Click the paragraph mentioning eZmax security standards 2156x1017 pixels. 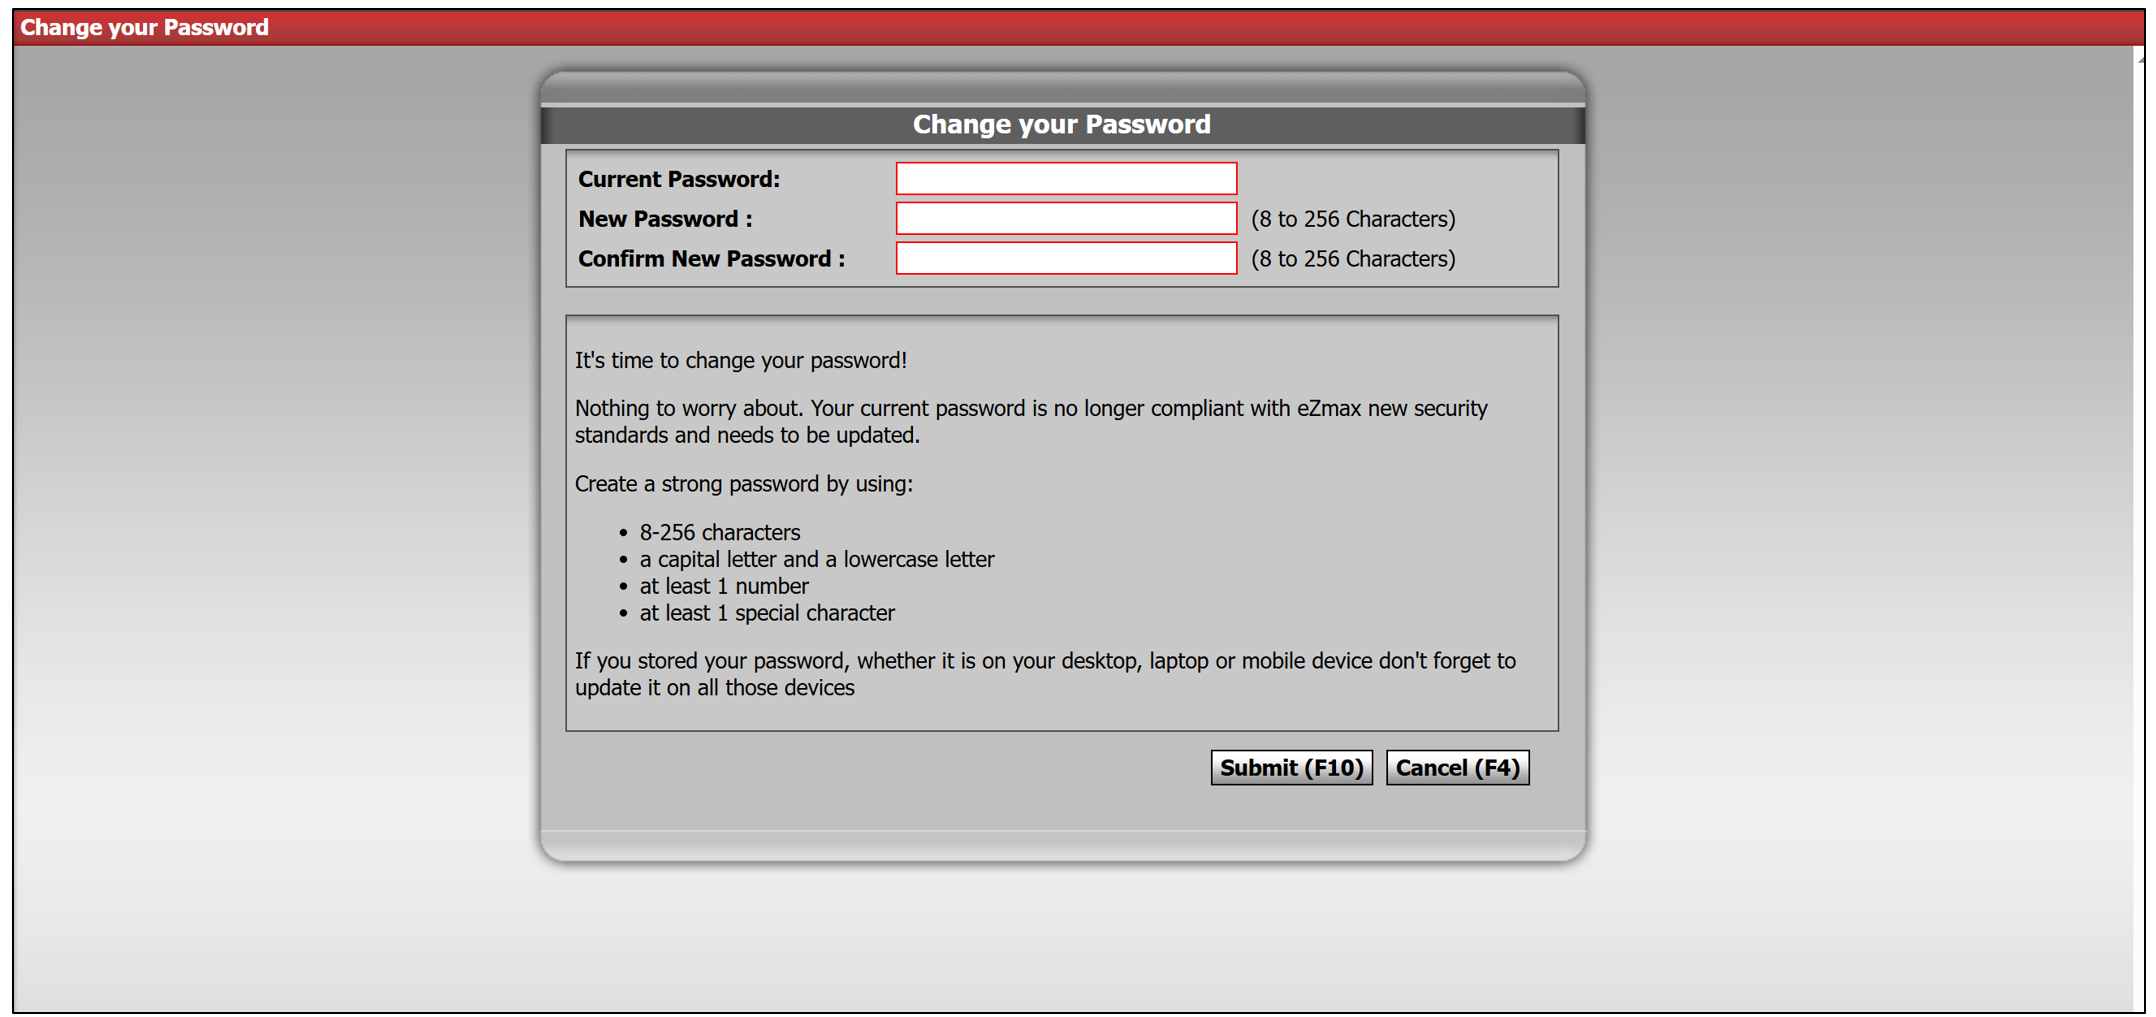click(1031, 421)
